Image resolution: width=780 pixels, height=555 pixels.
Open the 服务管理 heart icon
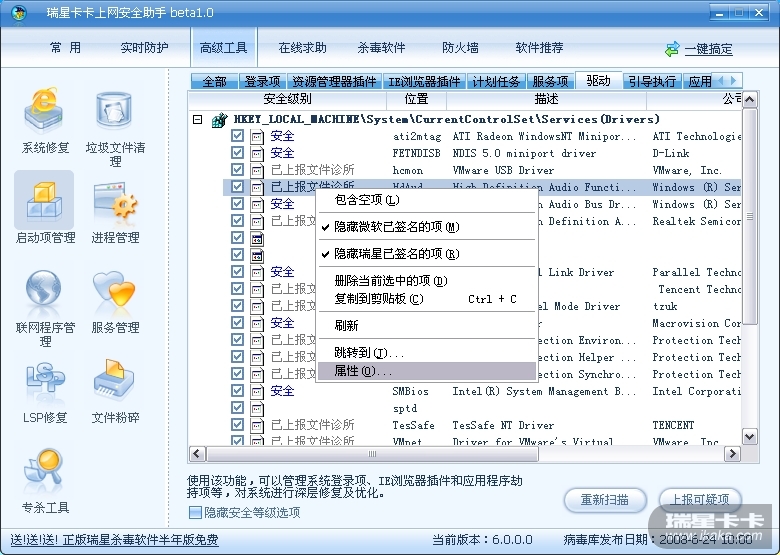click(114, 290)
